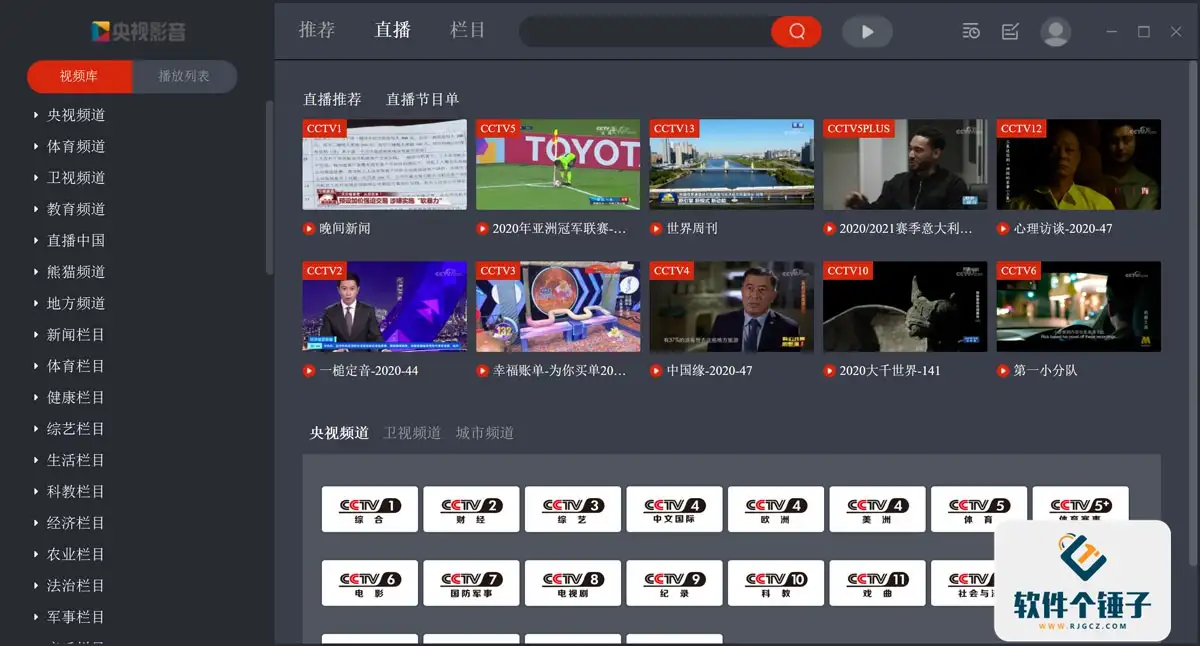The height and width of the screenshot is (646, 1200).
Task: Click play icon beside 世界周刊
Action: [656, 228]
